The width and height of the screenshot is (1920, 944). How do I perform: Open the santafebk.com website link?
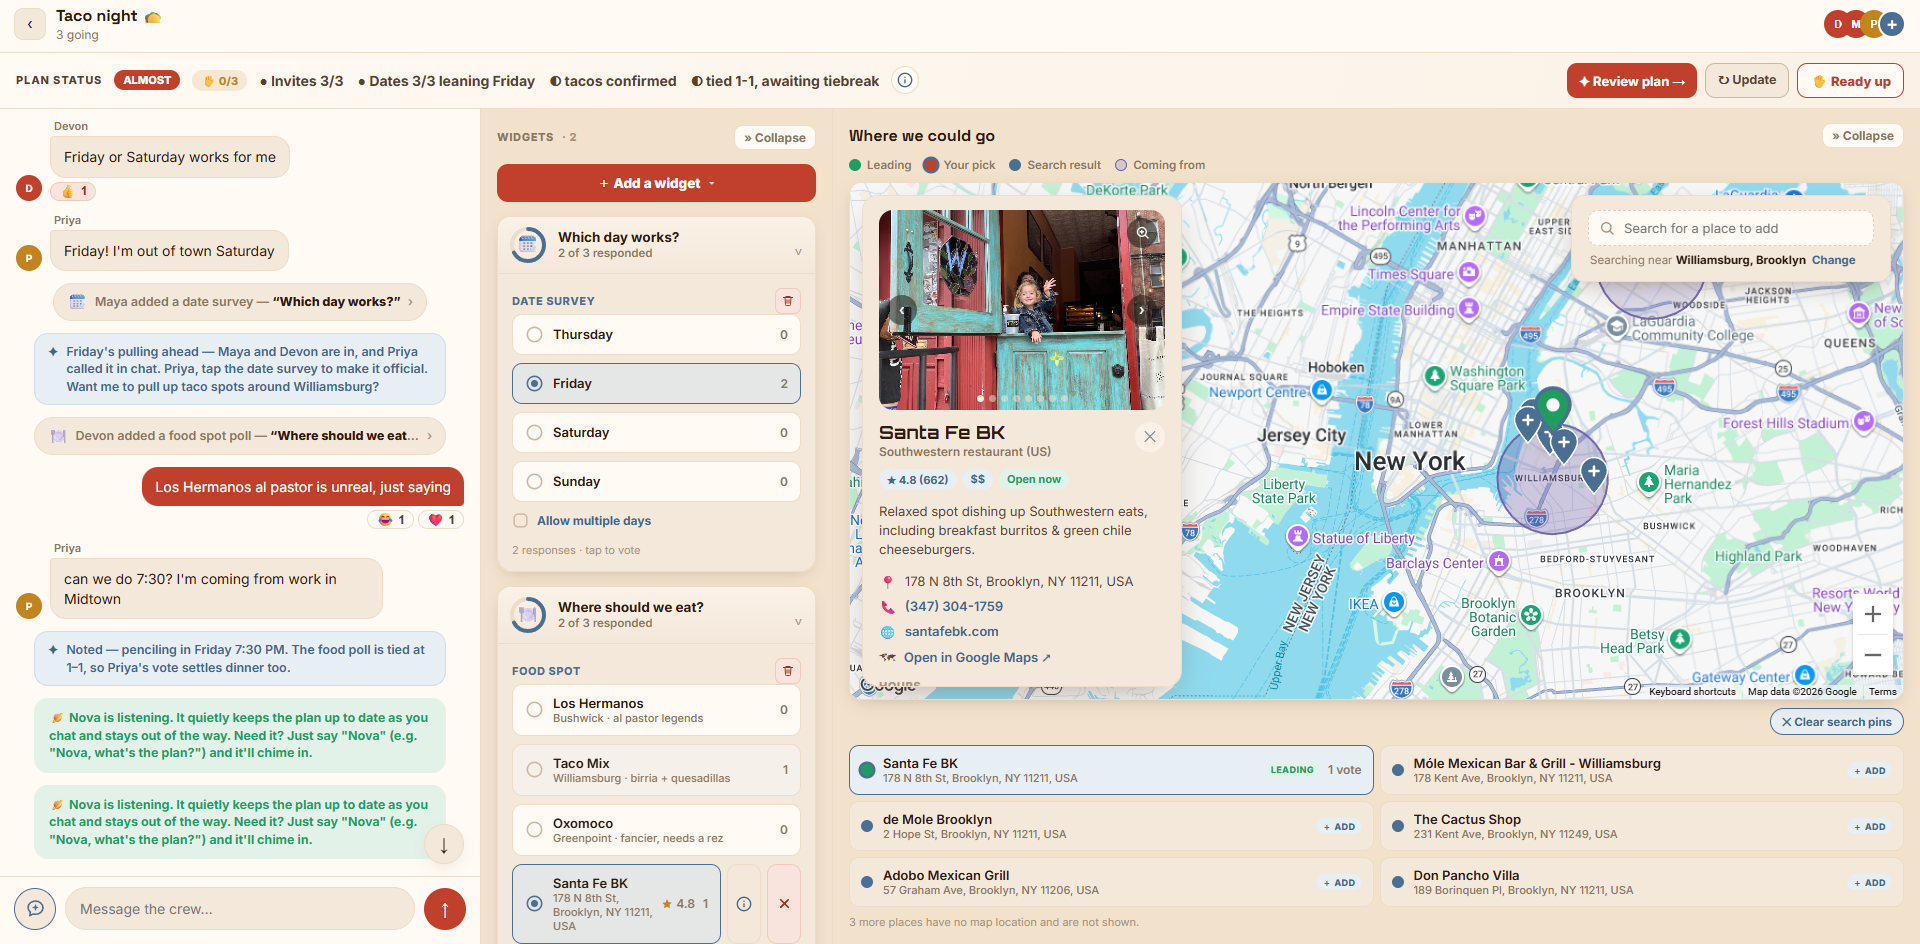coord(951,632)
